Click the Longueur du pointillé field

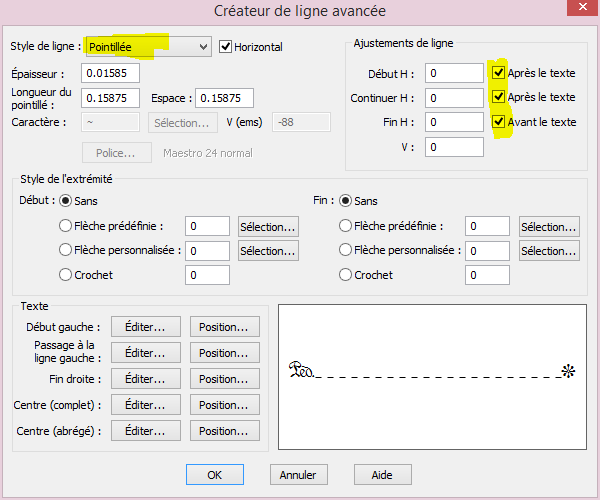(x=112, y=98)
